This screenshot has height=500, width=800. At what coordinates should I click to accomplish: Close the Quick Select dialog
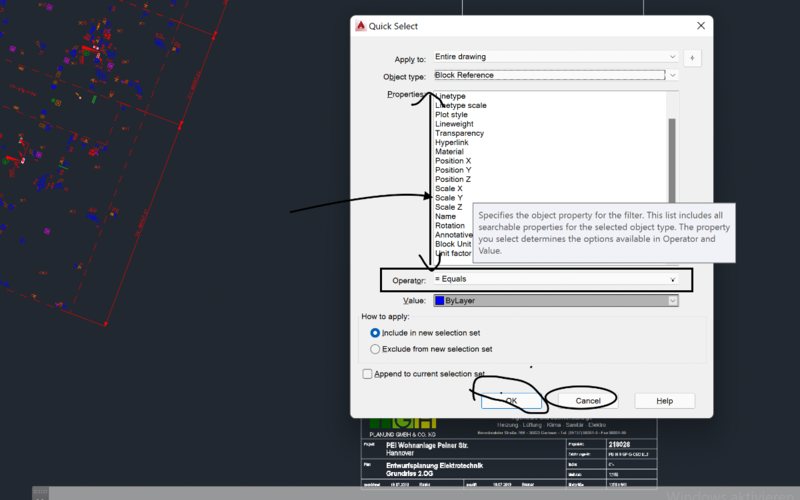700,26
